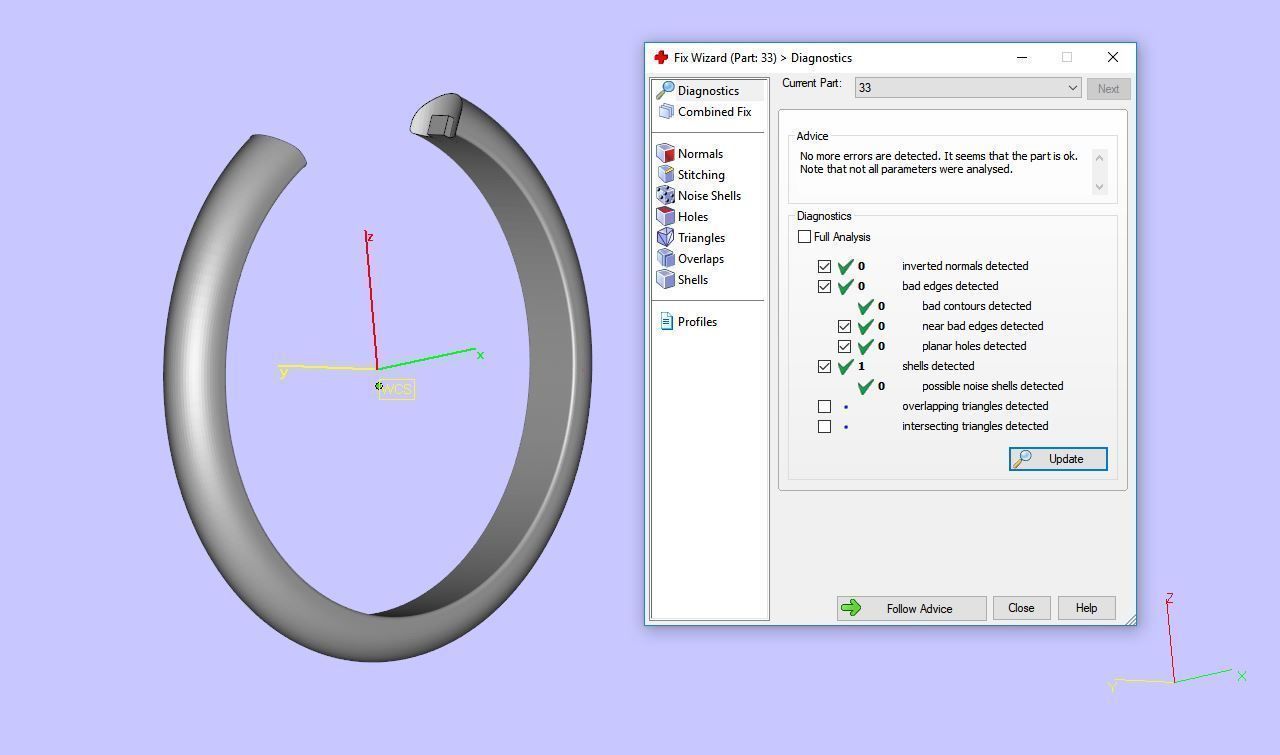Switch to the Stitching page
Viewport: 1280px width, 755px height.
pyautogui.click(x=701, y=175)
